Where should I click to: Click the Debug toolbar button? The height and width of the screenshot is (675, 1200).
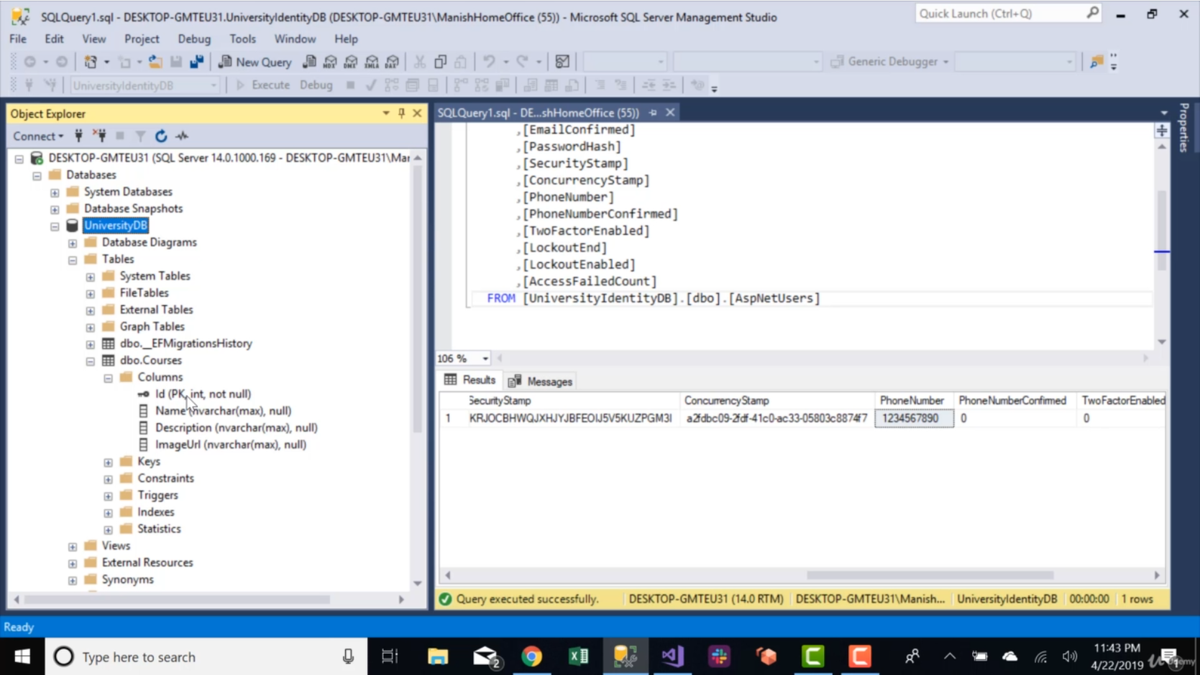click(x=316, y=85)
